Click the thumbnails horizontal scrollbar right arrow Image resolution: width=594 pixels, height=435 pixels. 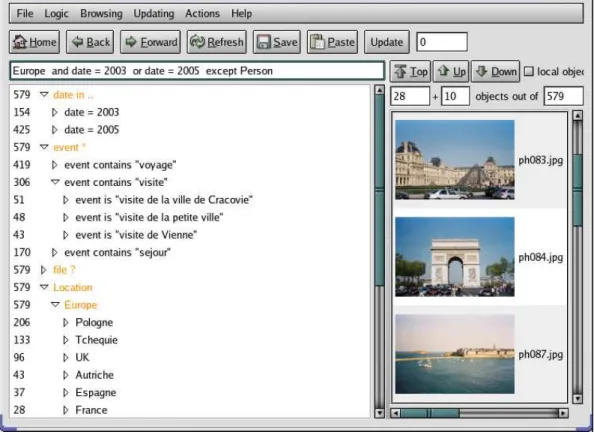point(563,413)
